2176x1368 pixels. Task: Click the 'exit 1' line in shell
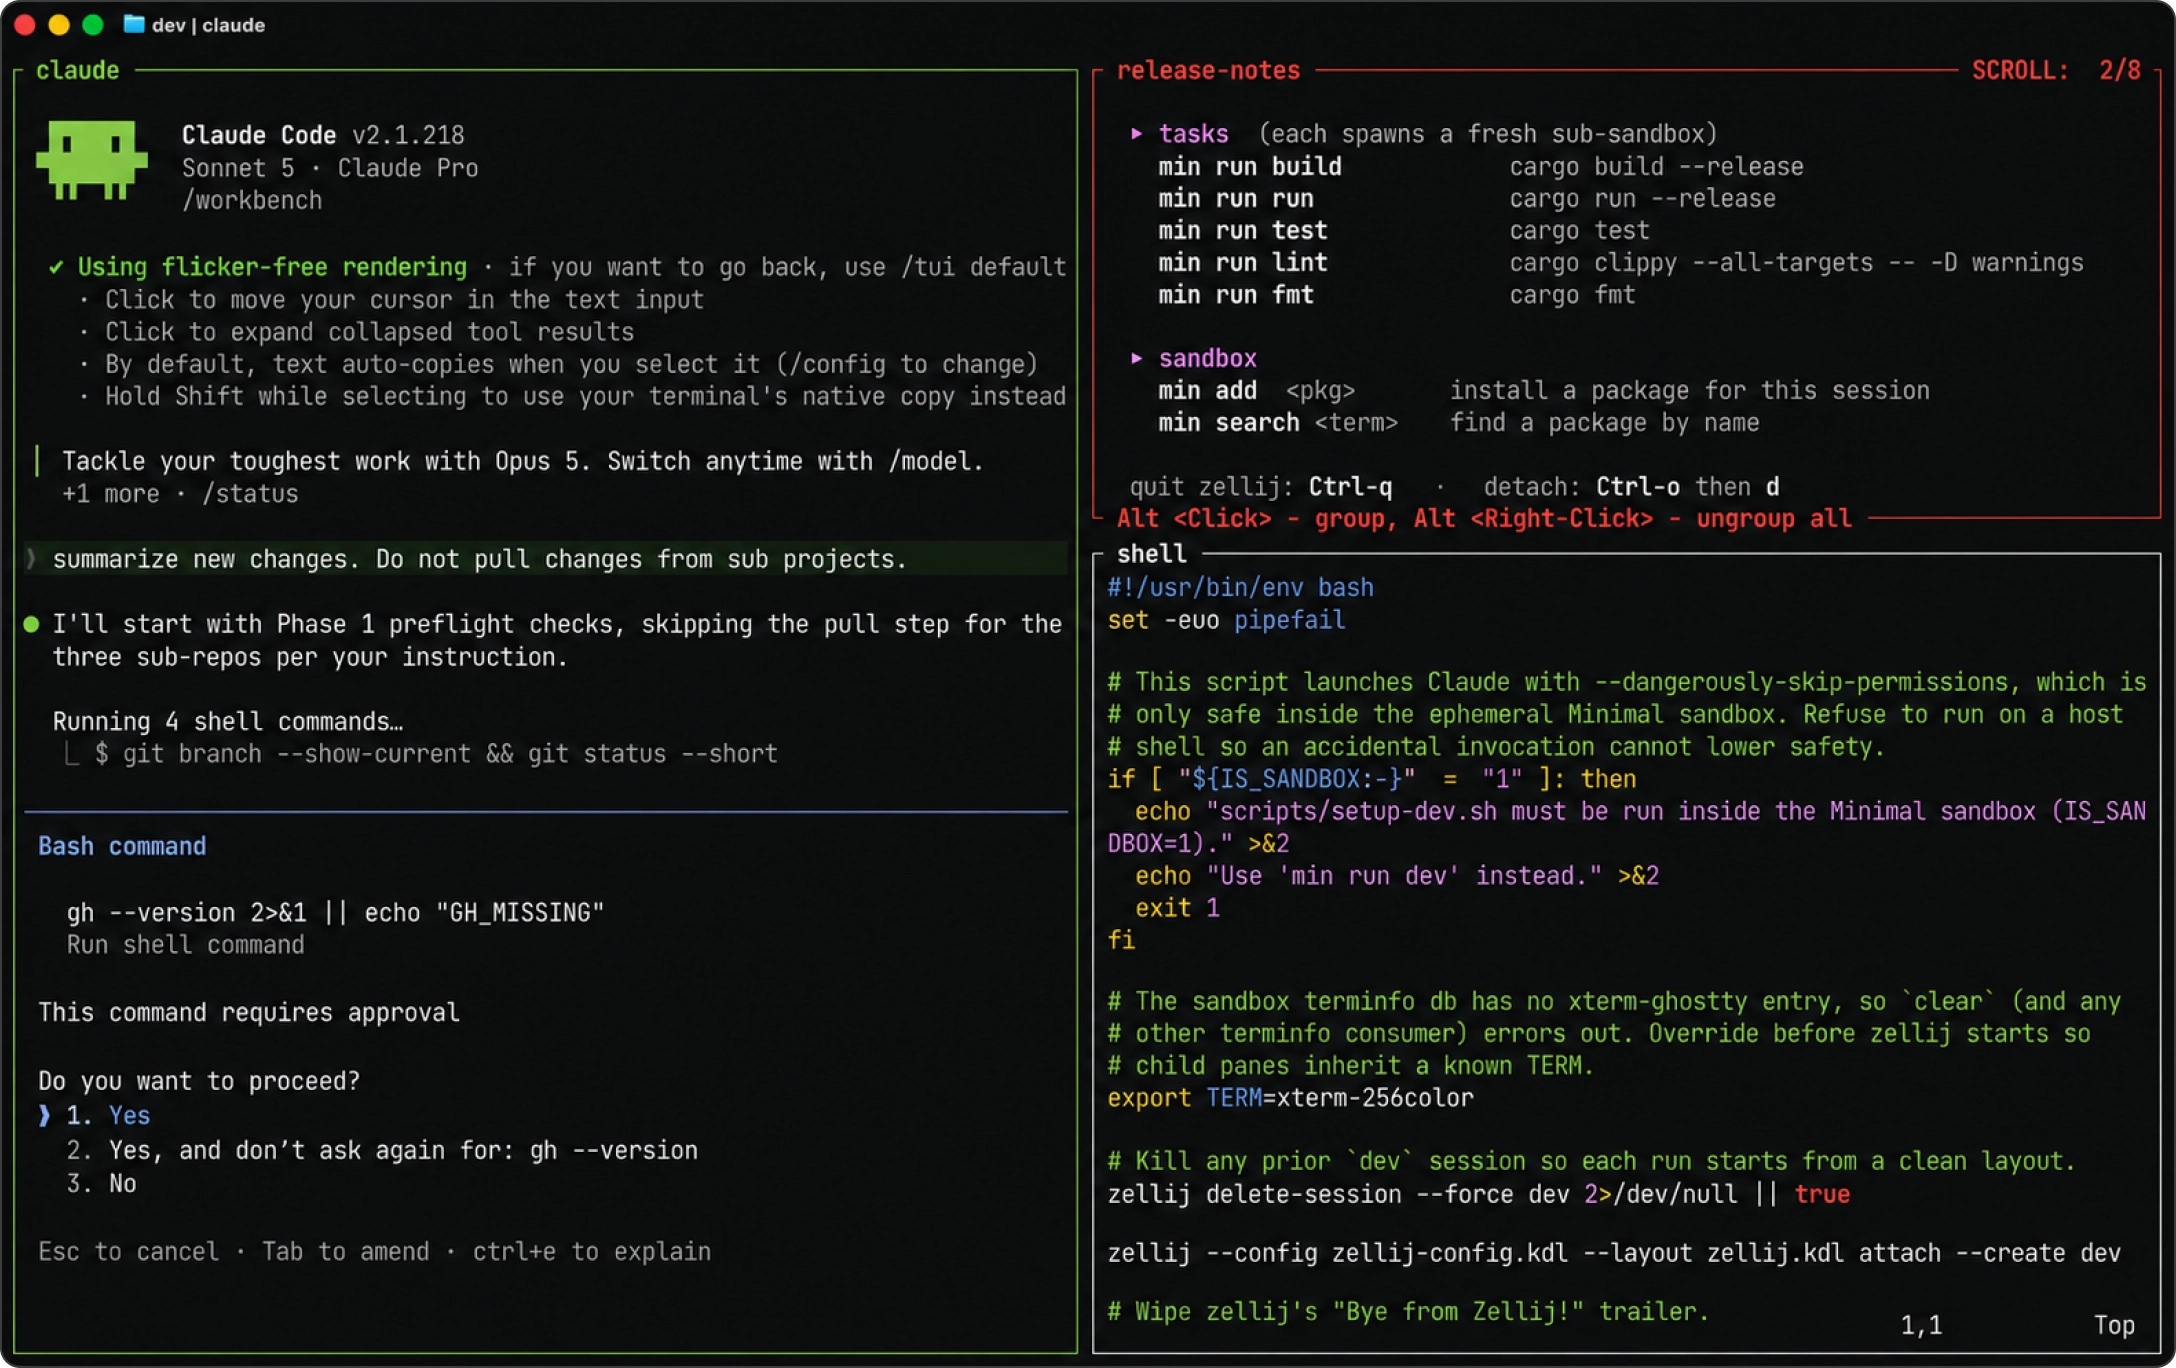[1177, 907]
